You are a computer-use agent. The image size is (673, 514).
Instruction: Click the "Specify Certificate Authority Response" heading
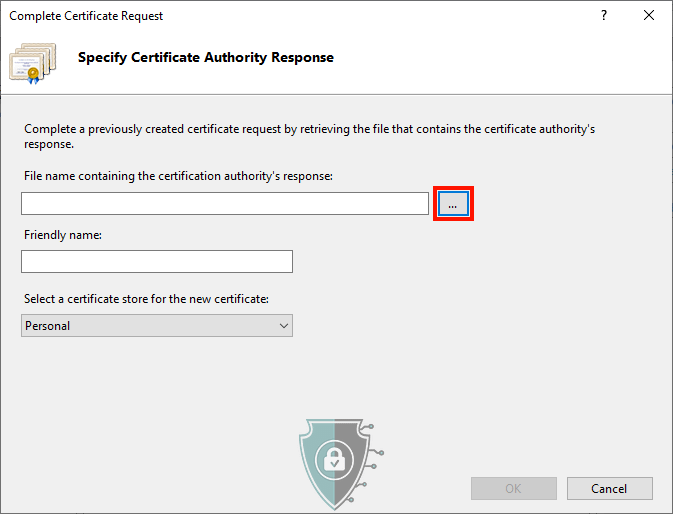(206, 58)
